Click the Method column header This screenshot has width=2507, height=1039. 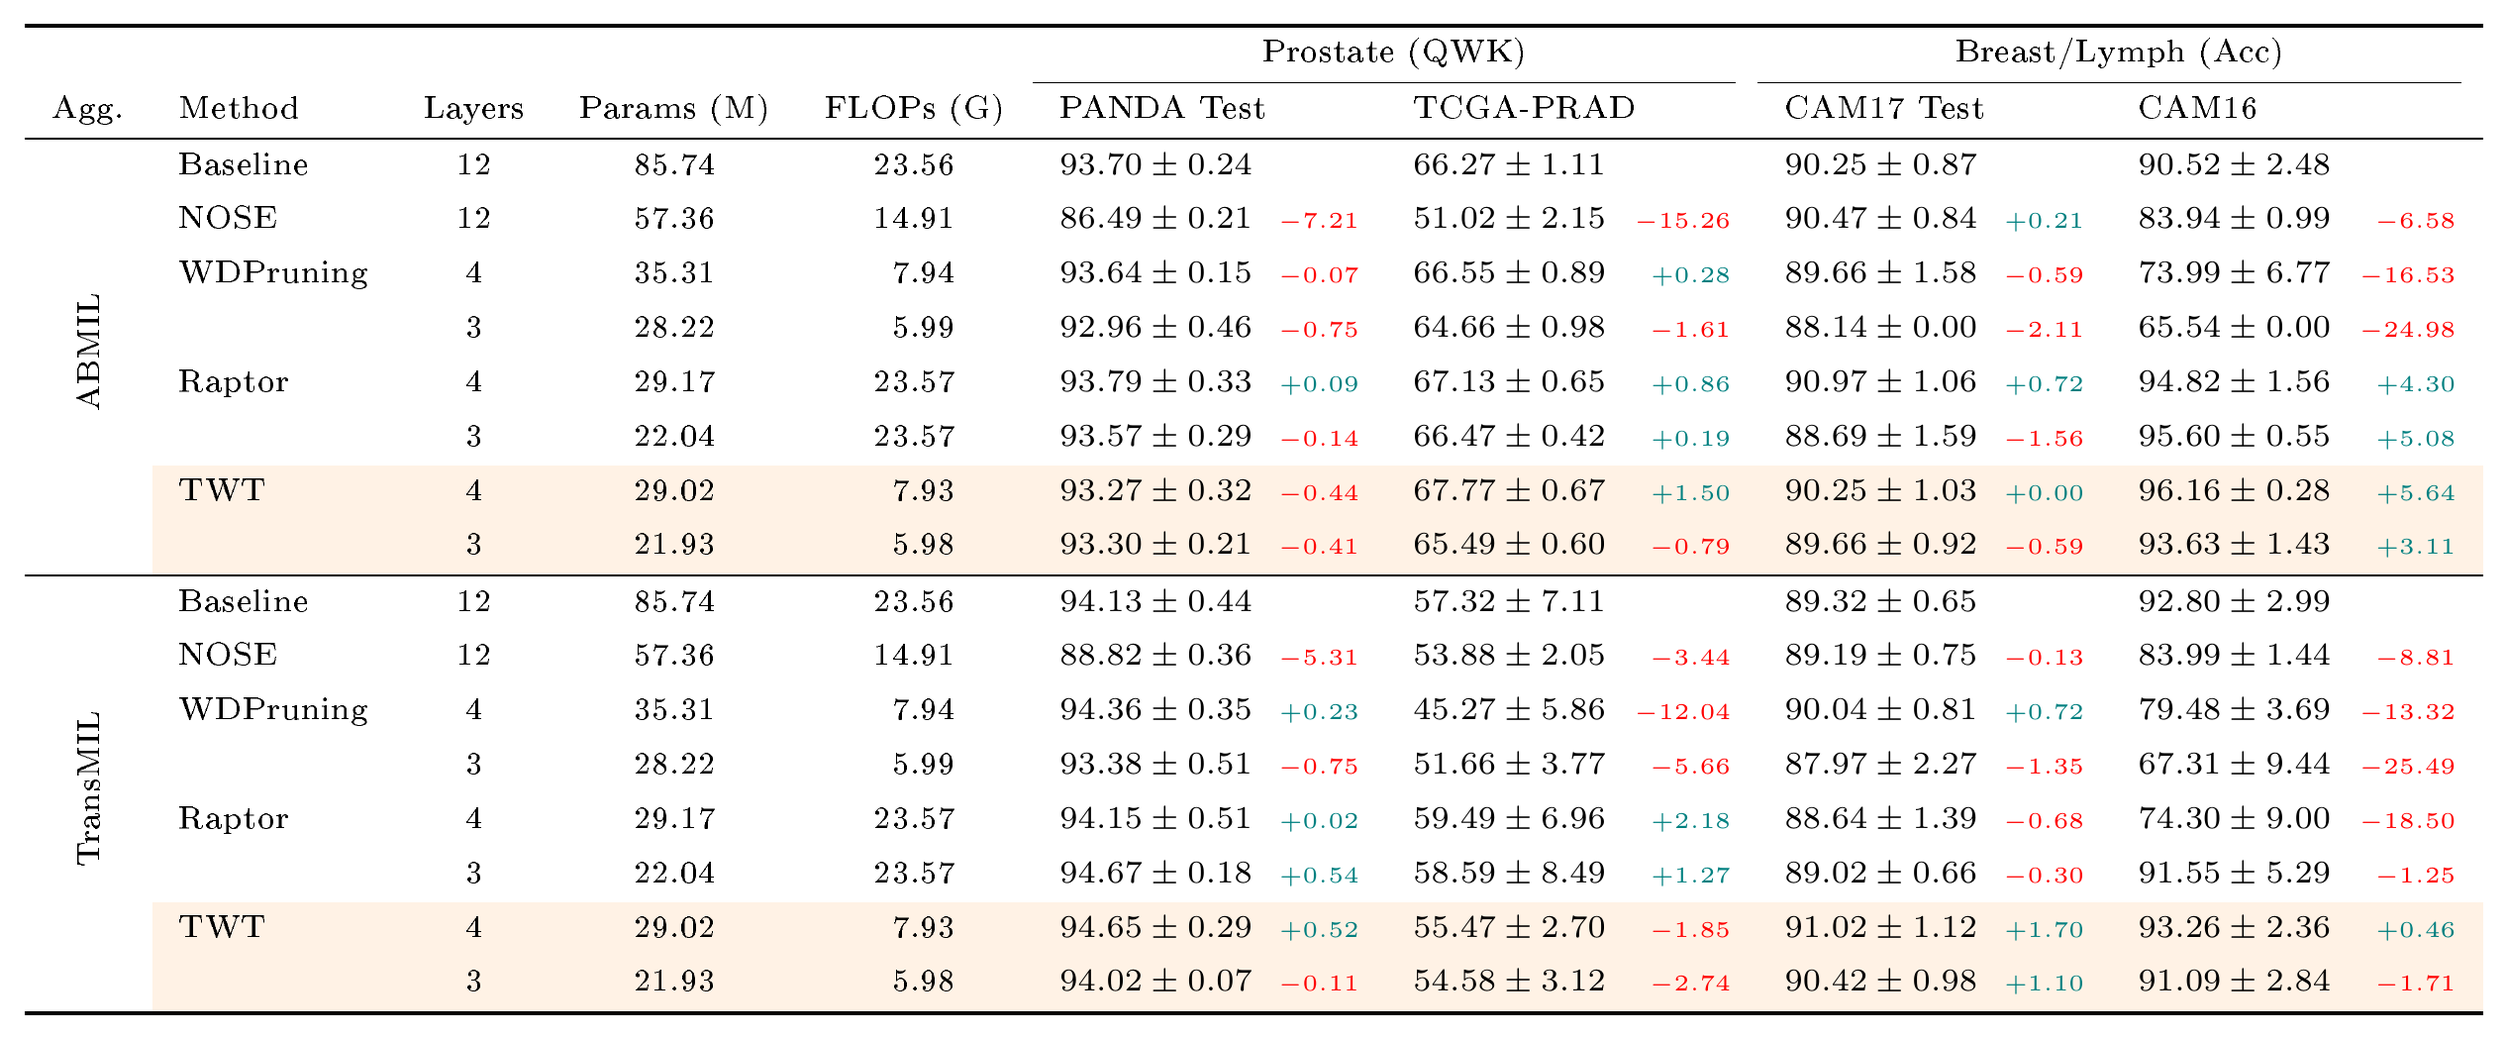click(239, 108)
